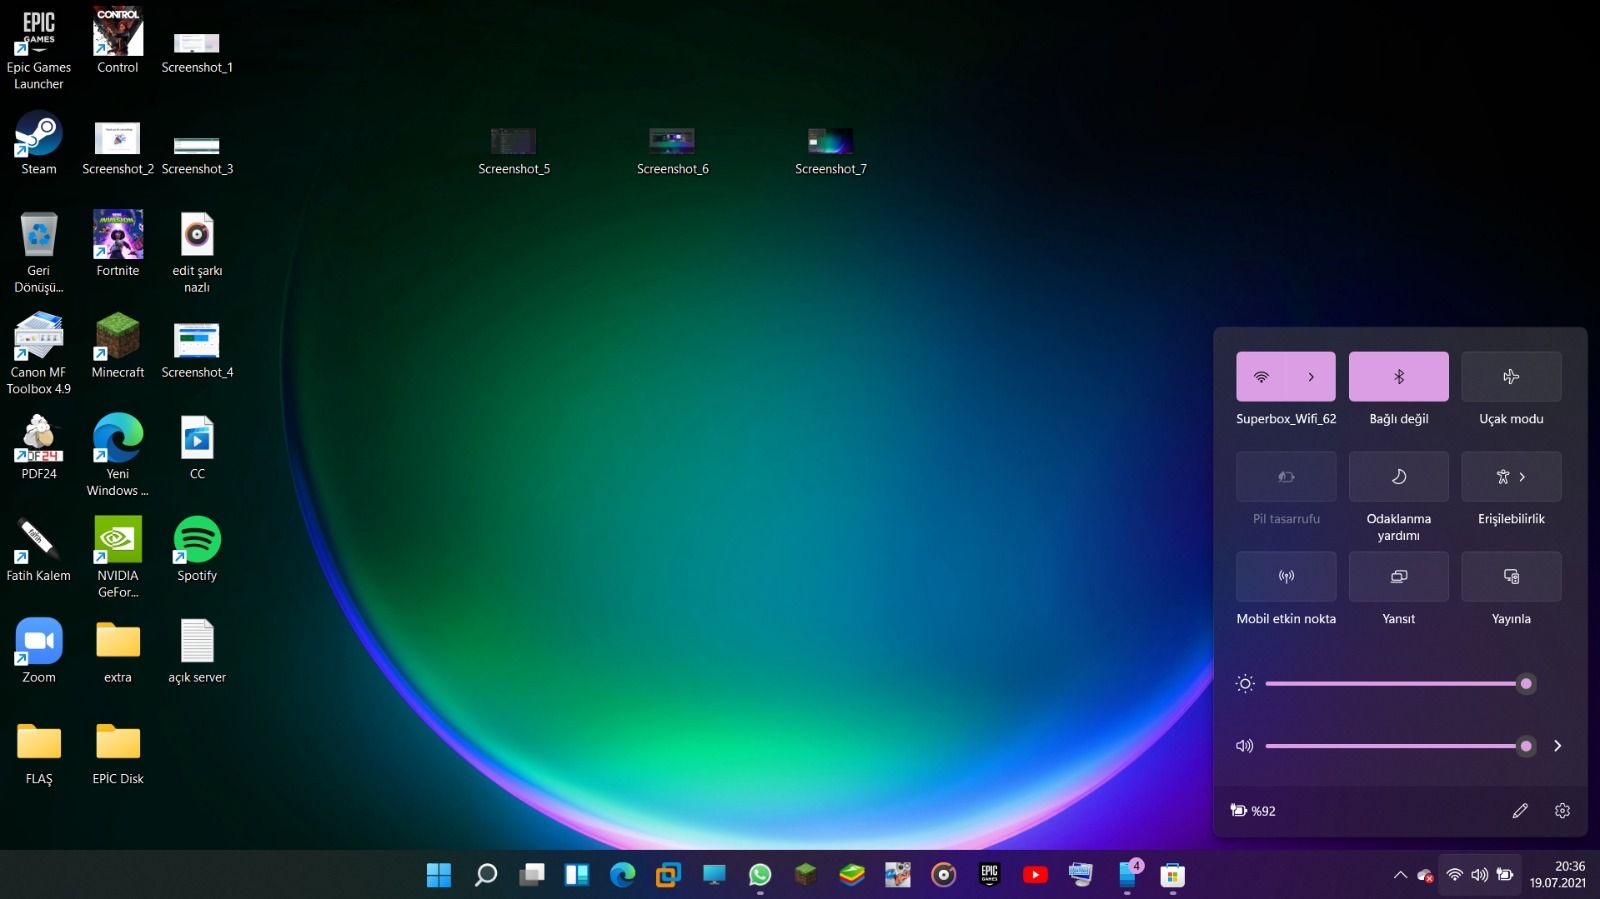Launch the Control game shortcut
Viewport: 1600px width, 899px height.
(118, 40)
